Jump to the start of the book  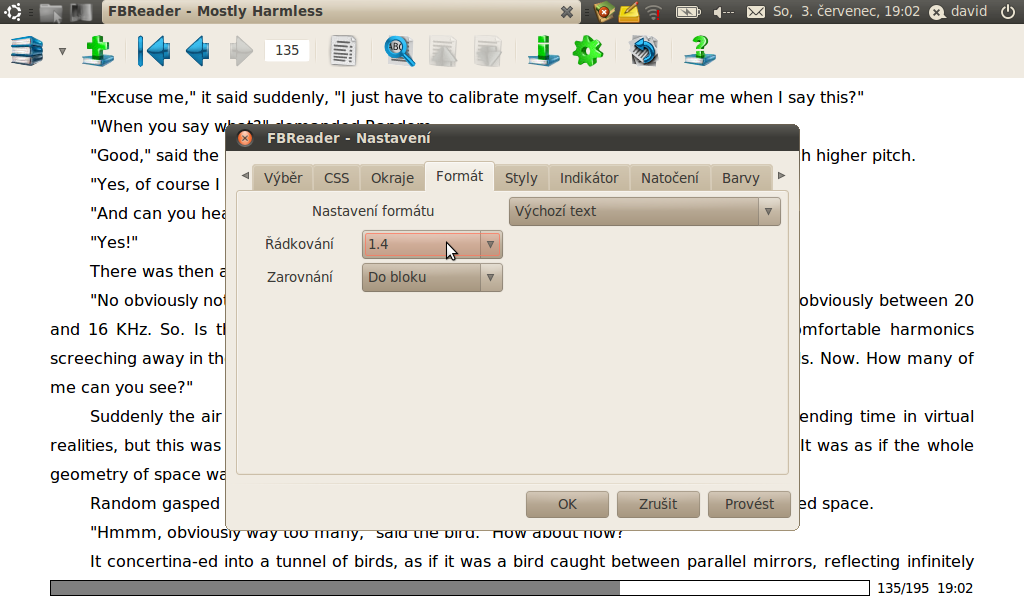(x=154, y=51)
